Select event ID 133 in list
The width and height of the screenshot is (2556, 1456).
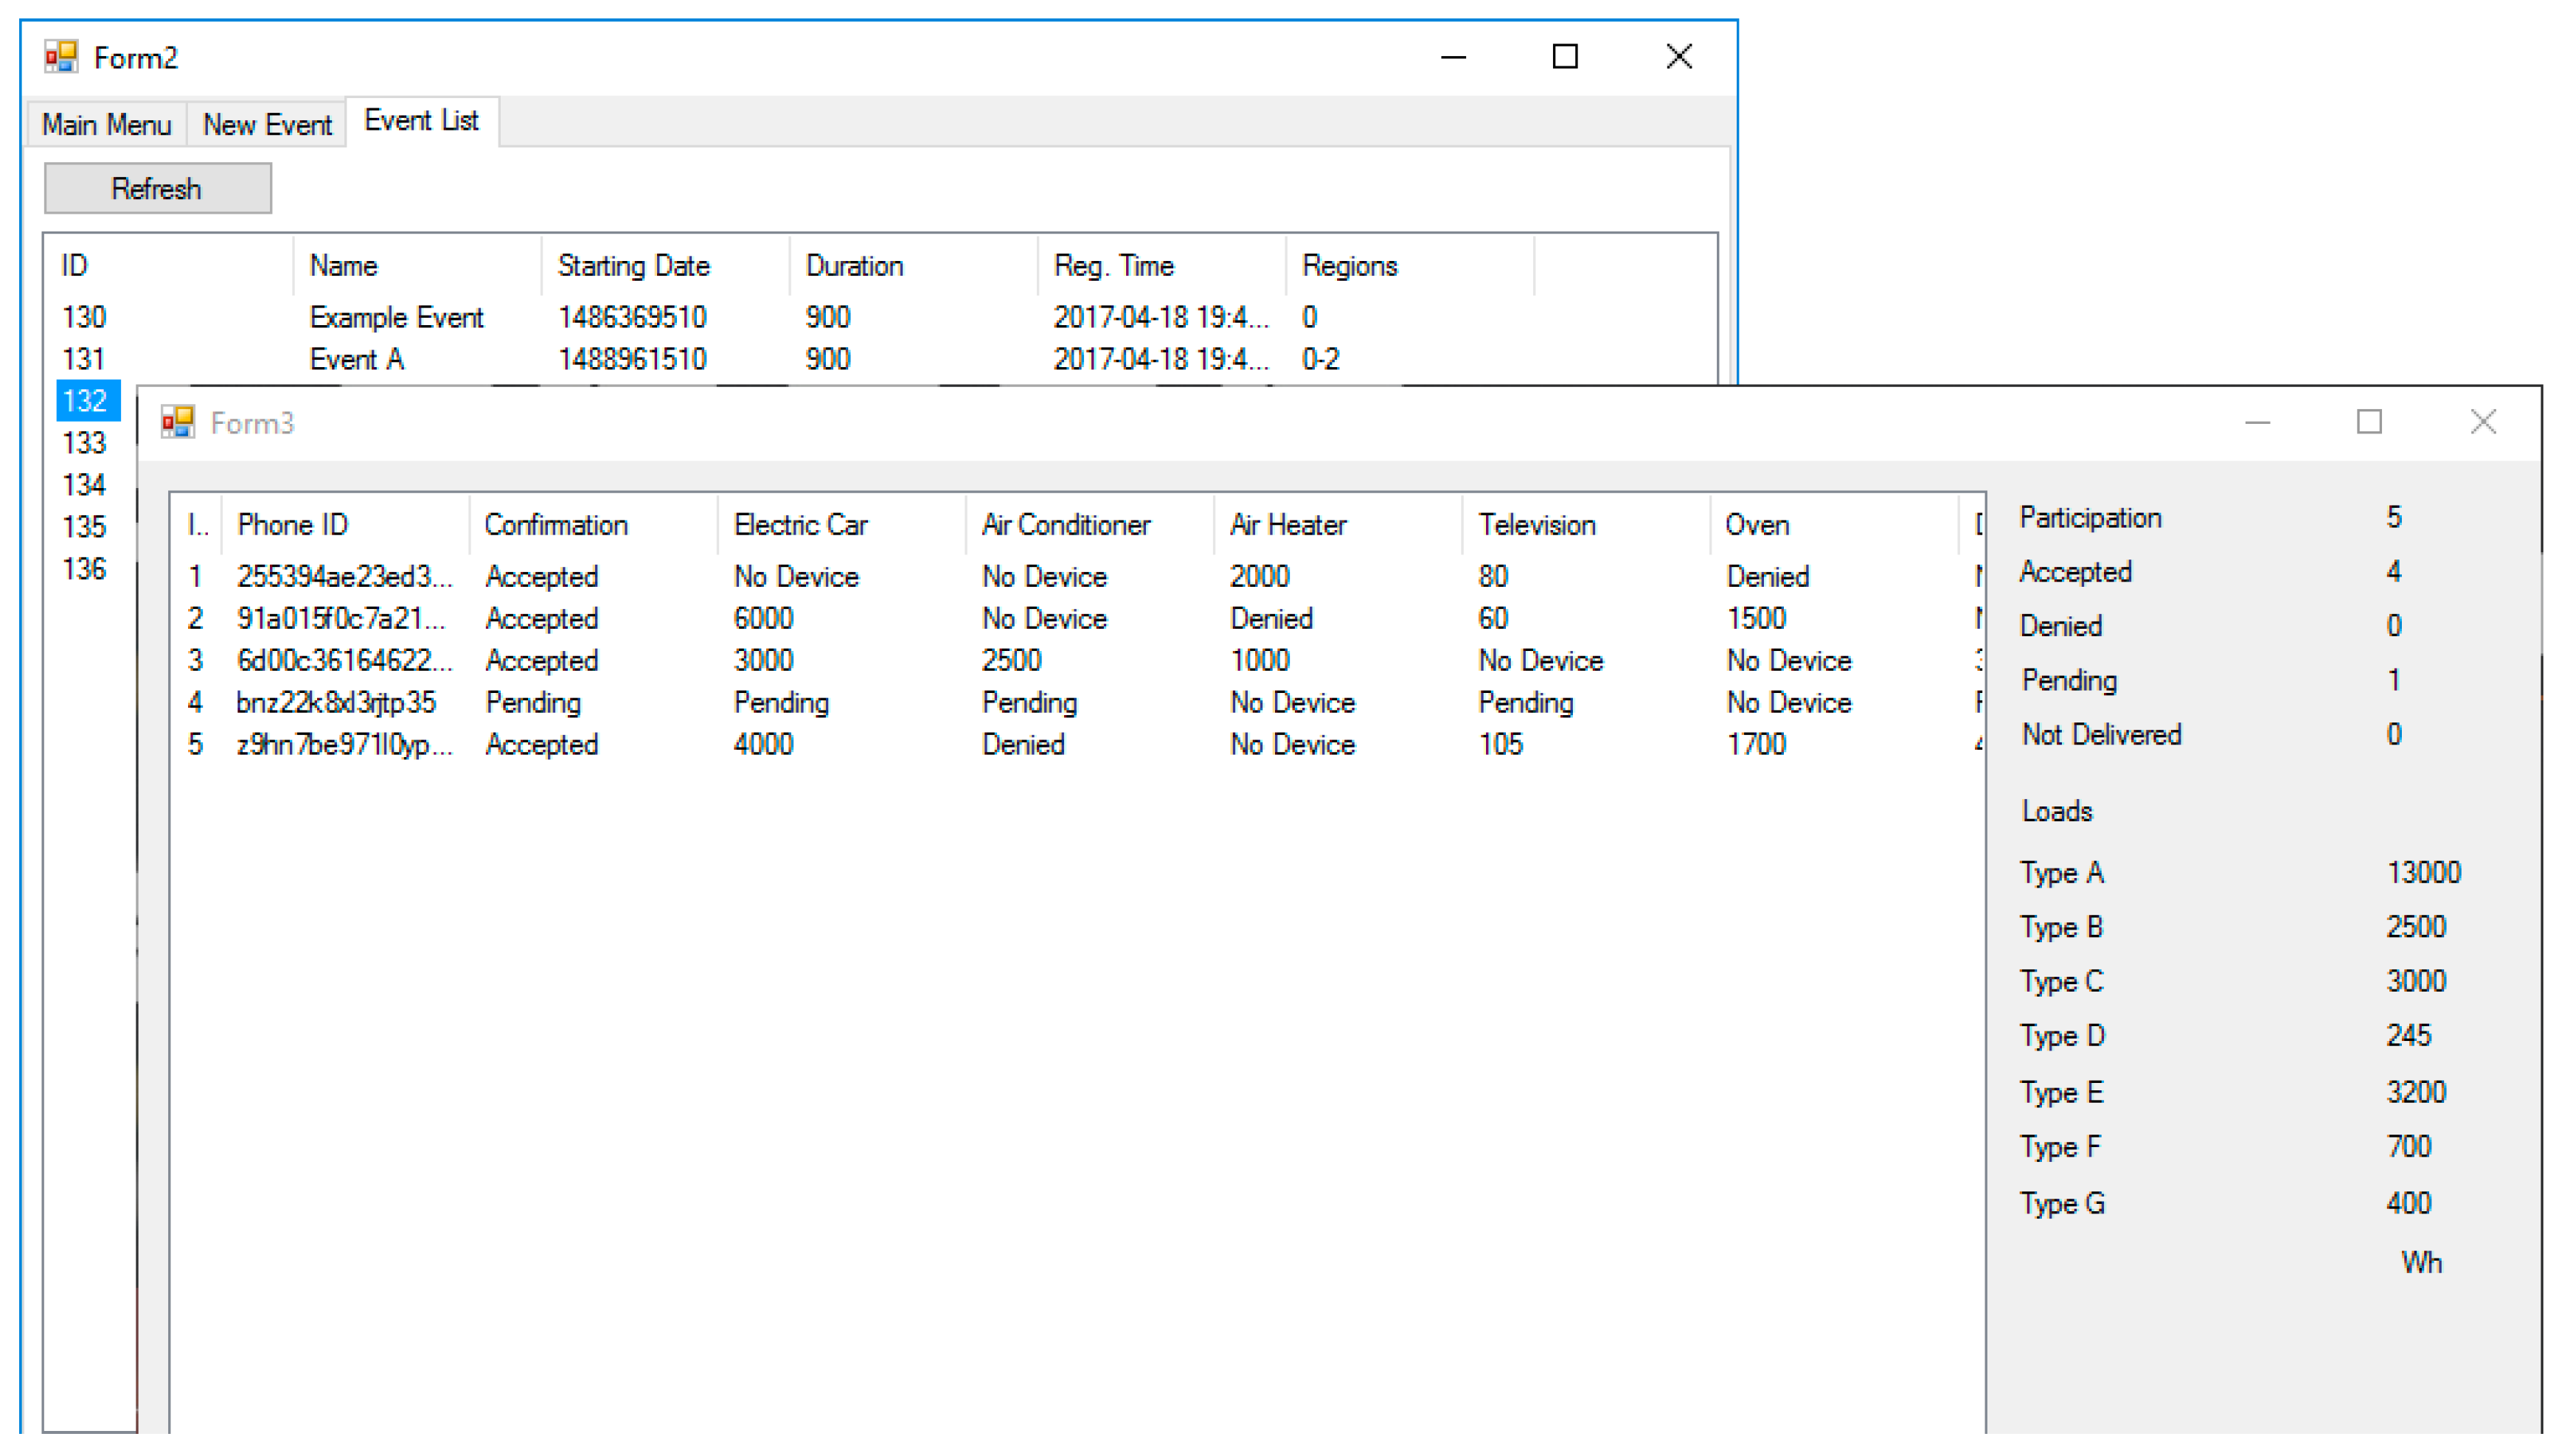coord(84,443)
